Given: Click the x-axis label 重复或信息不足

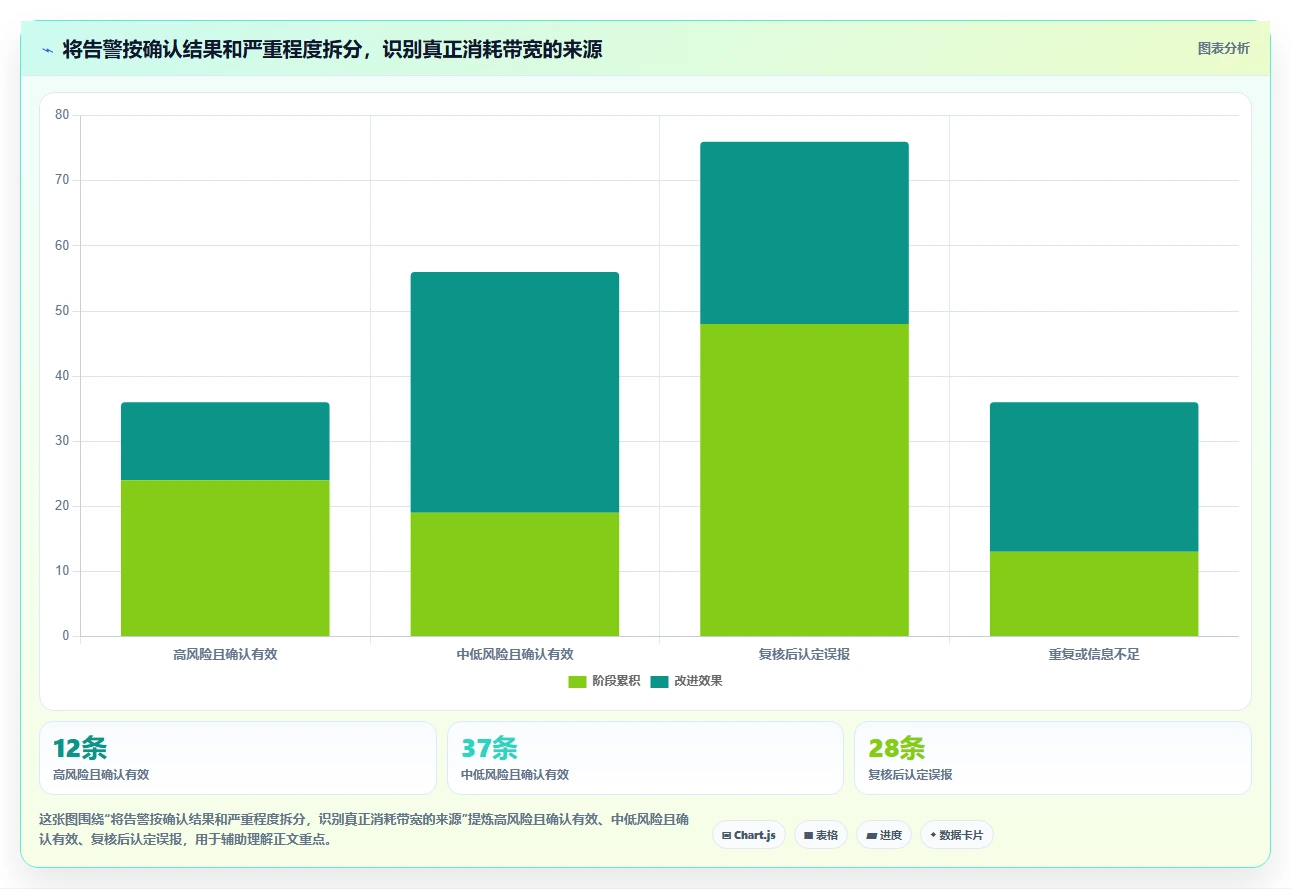Looking at the screenshot, I should tap(1094, 655).
